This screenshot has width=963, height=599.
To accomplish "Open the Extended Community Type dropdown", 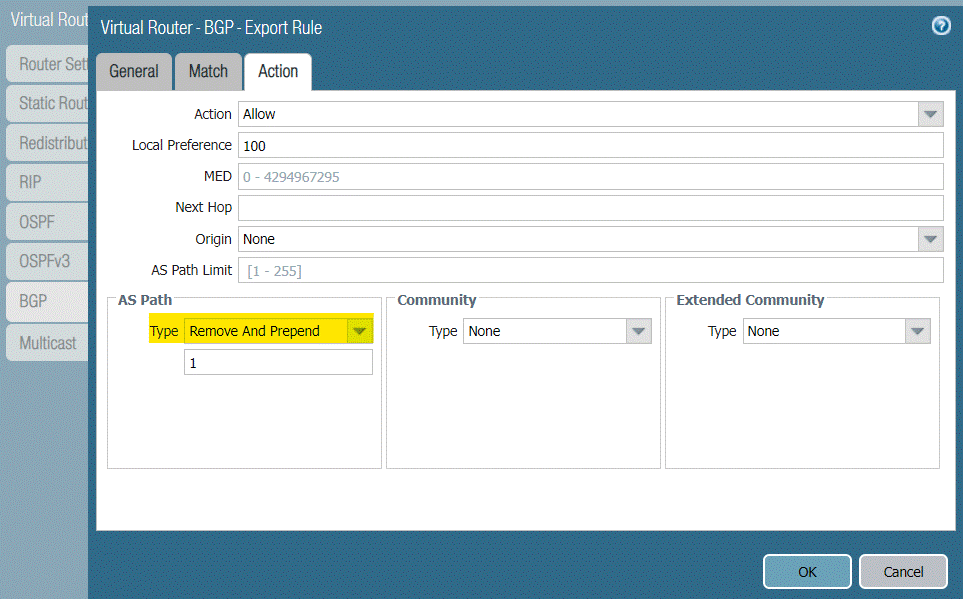I will point(917,330).
